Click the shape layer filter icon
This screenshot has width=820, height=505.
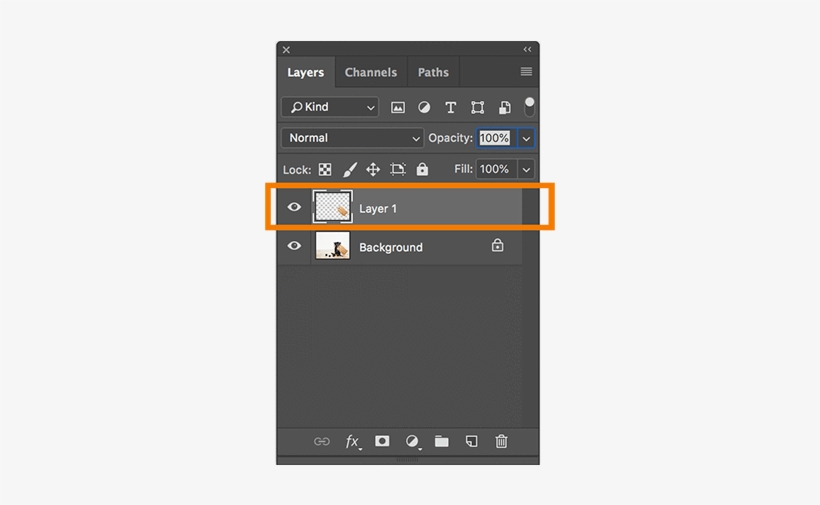[478, 107]
